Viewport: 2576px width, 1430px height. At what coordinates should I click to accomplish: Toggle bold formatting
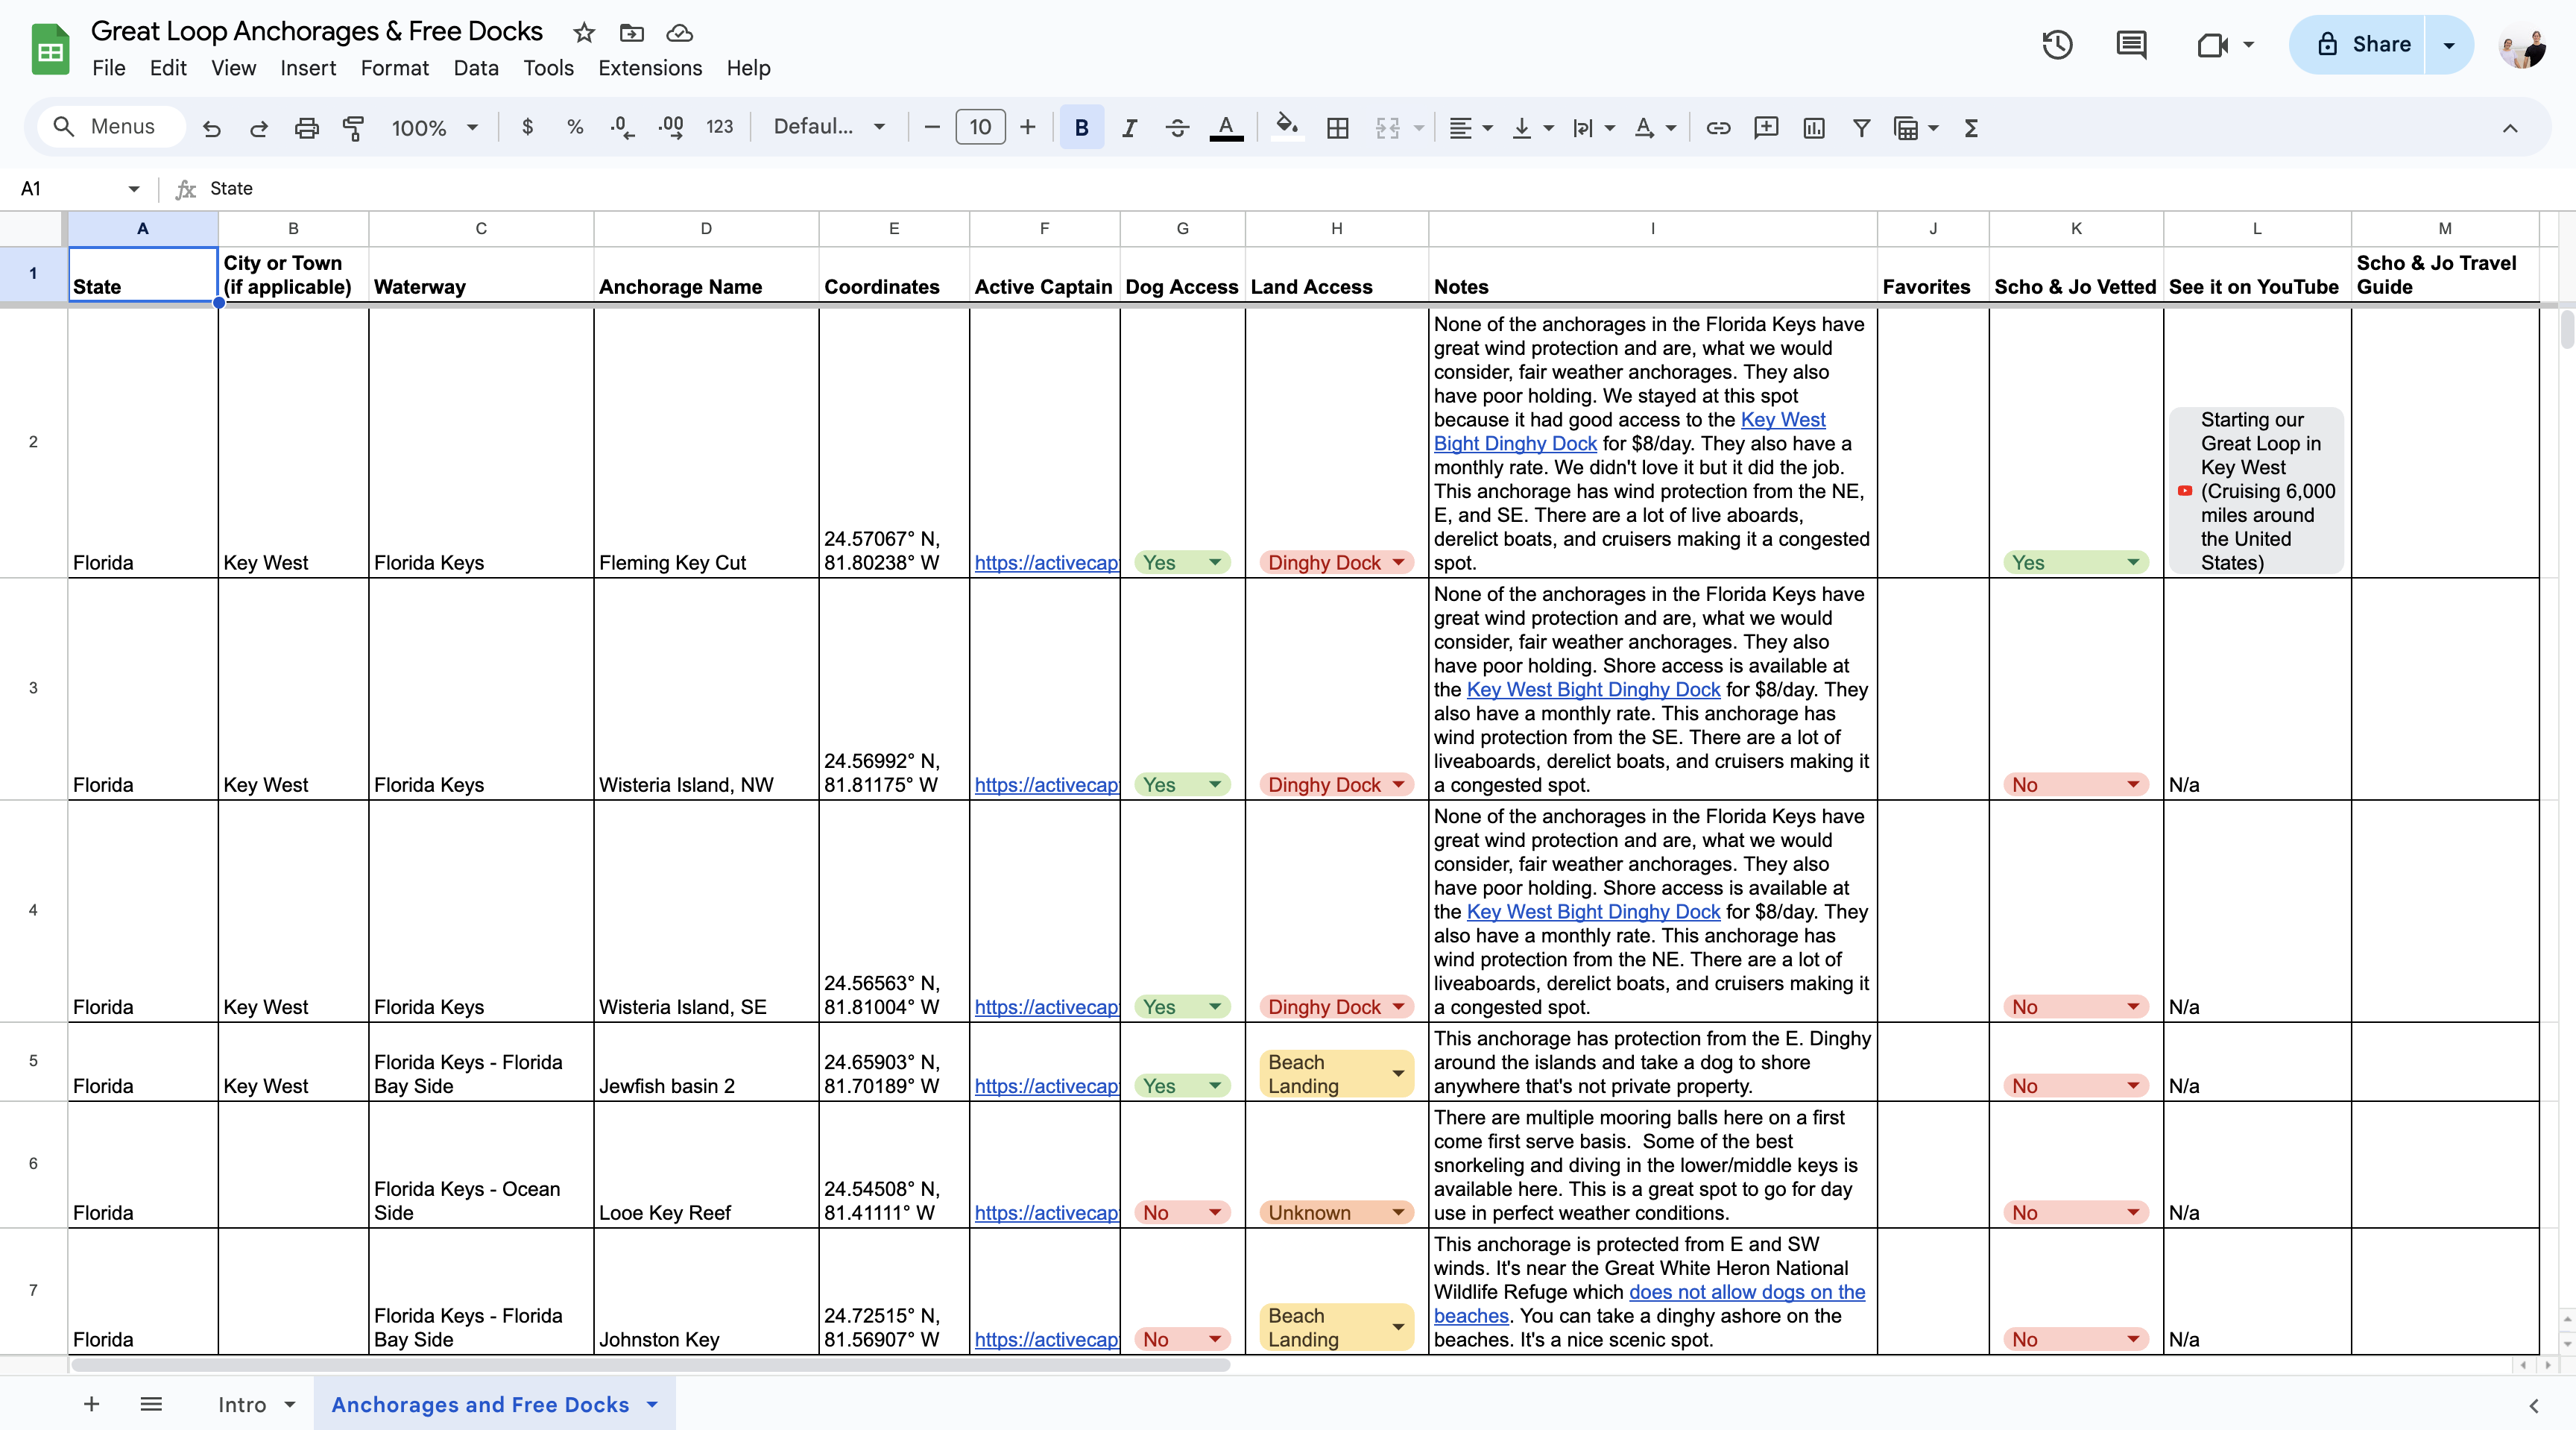coord(1081,127)
